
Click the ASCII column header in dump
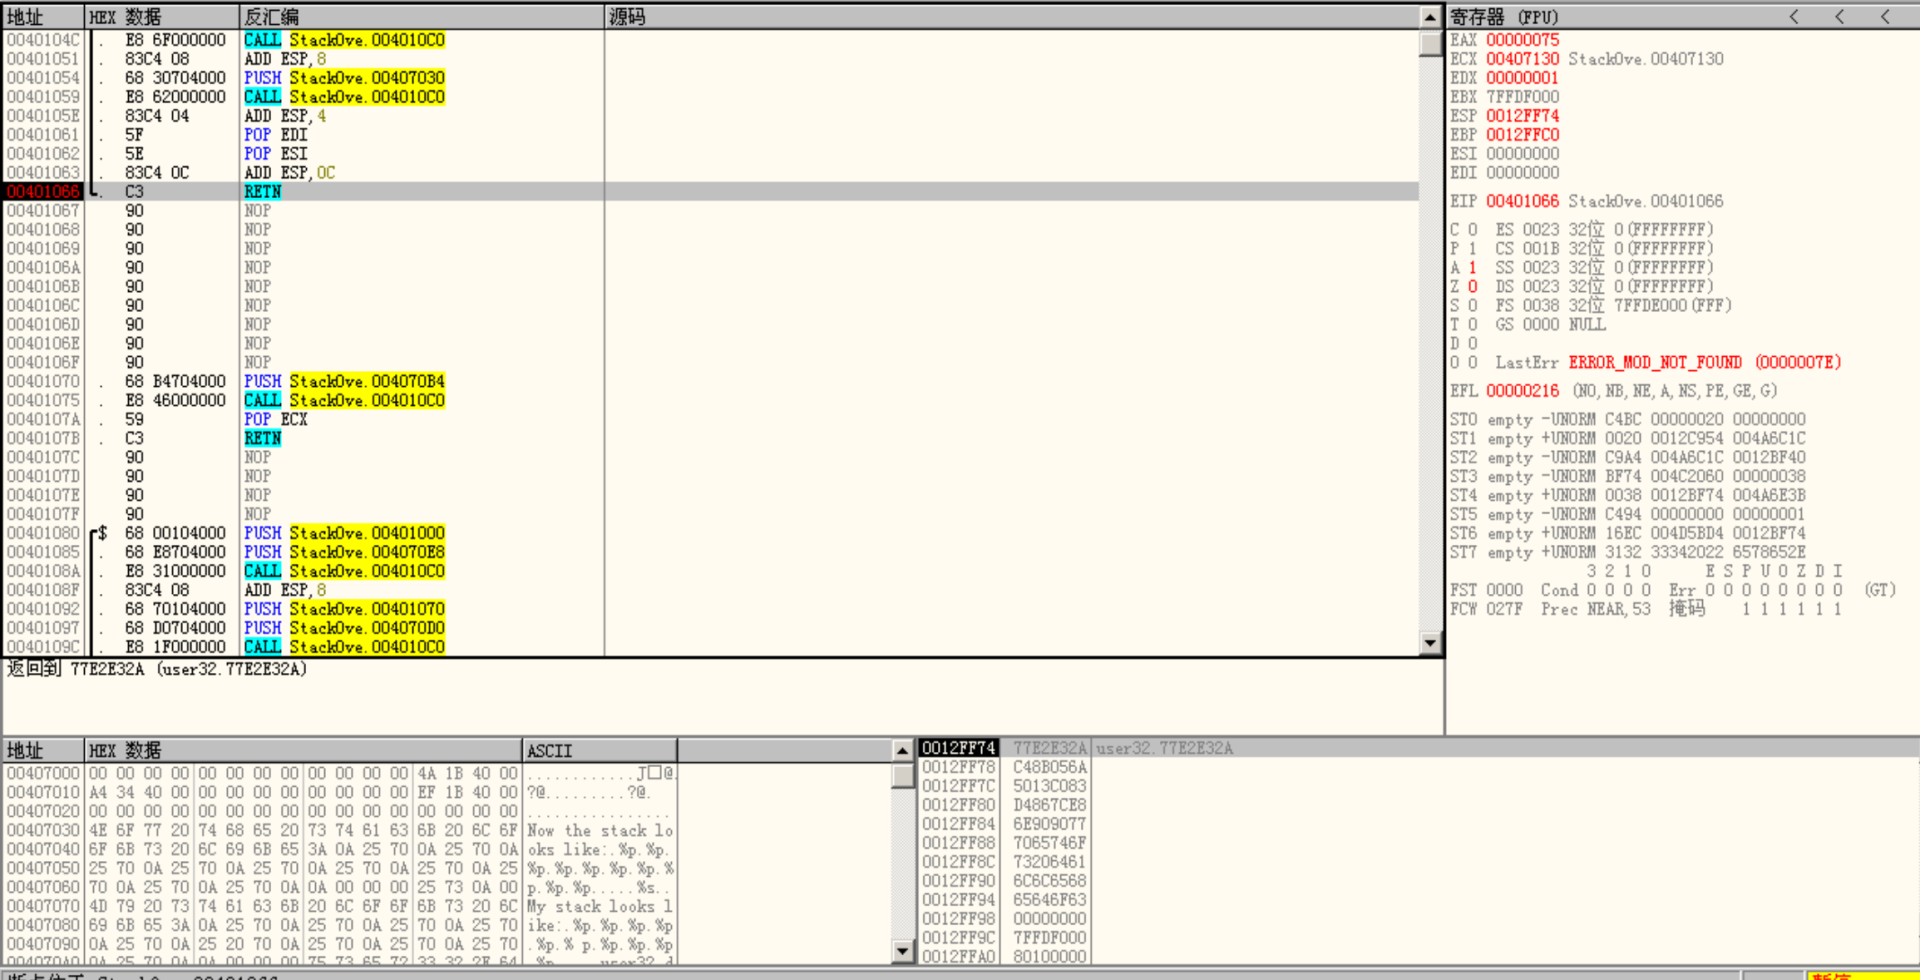pyautogui.click(x=599, y=750)
